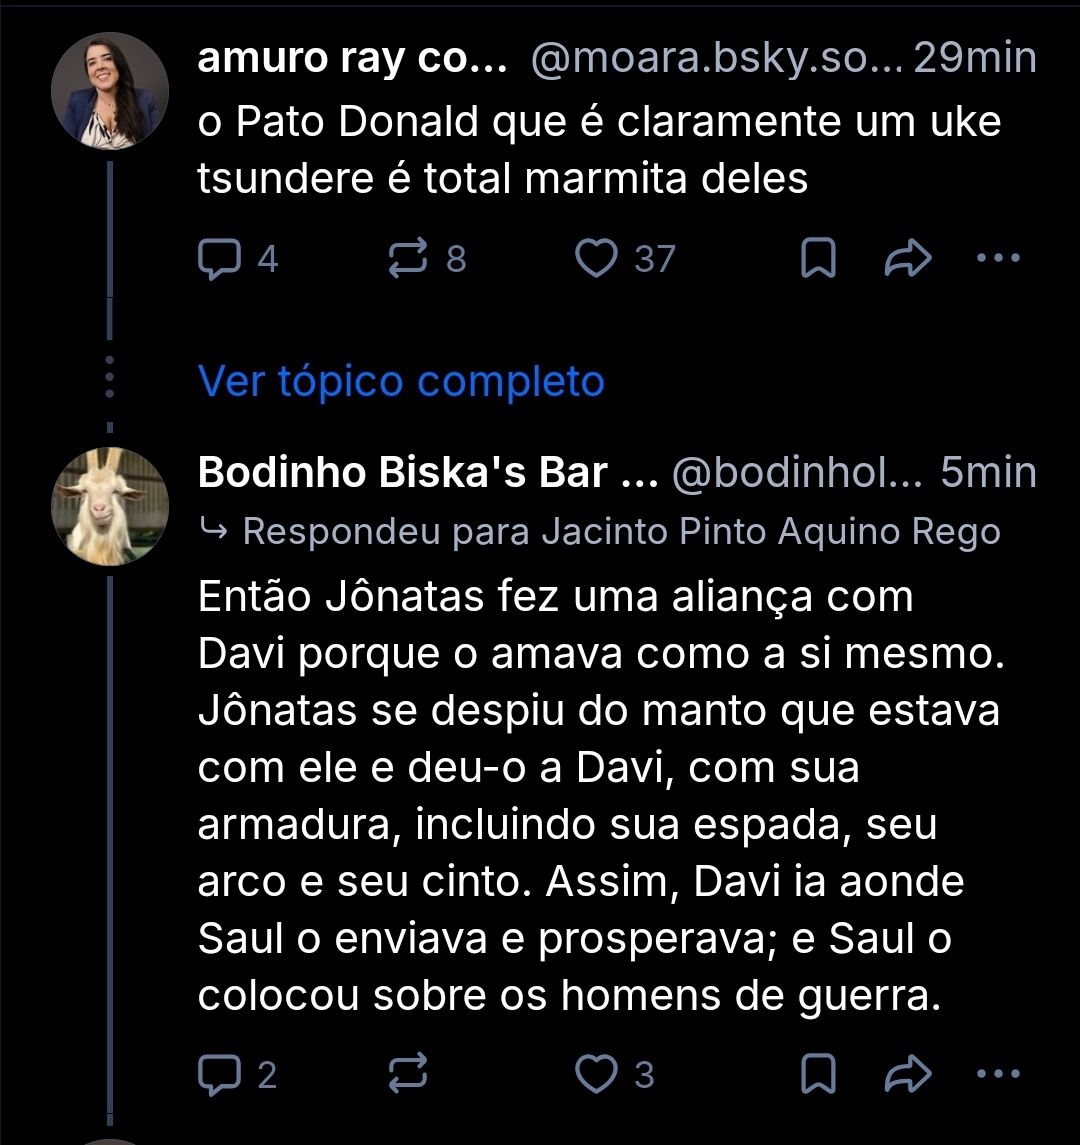Screen dimensions: 1080x1145
Task: Share the Jônatas and Davi post
Action: coord(908,1075)
